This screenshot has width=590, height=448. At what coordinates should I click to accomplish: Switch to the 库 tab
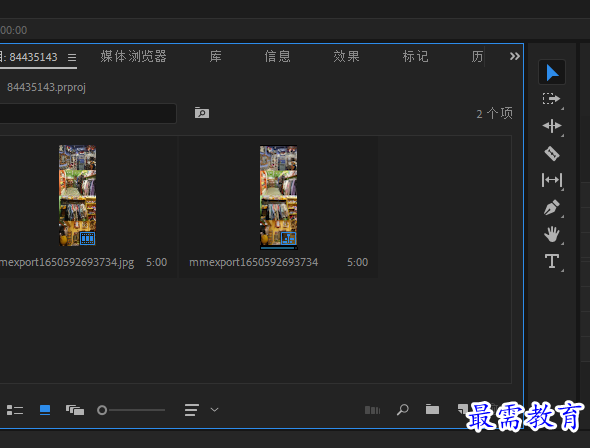pyautogui.click(x=216, y=56)
